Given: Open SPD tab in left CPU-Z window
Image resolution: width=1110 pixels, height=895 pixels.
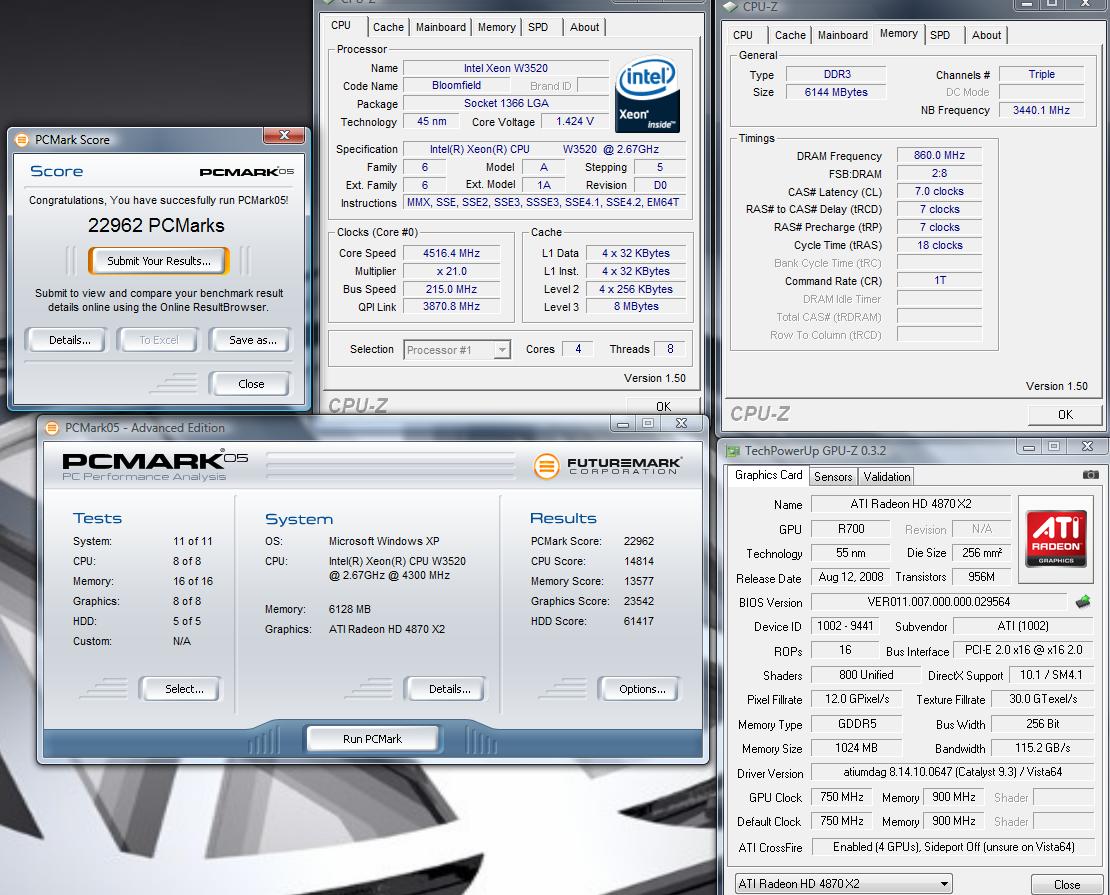Looking at the screenshot, I should click(538, 27).
